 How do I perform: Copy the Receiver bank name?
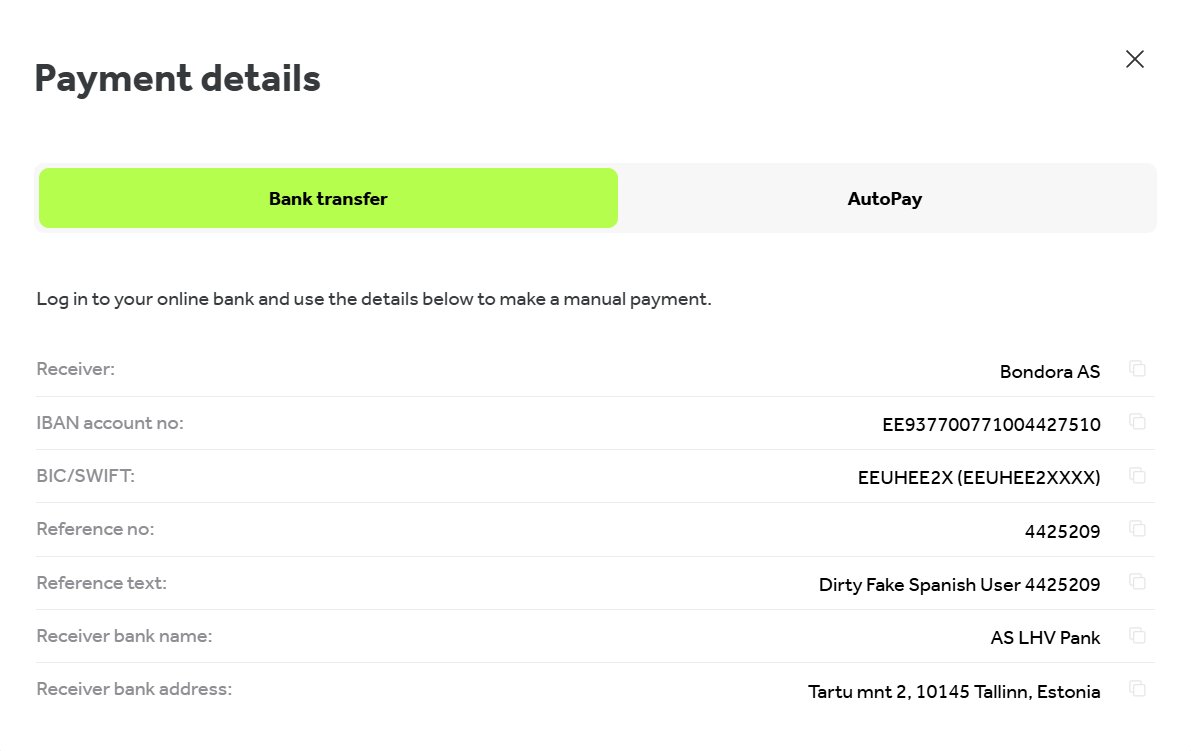pos(1137,636)
